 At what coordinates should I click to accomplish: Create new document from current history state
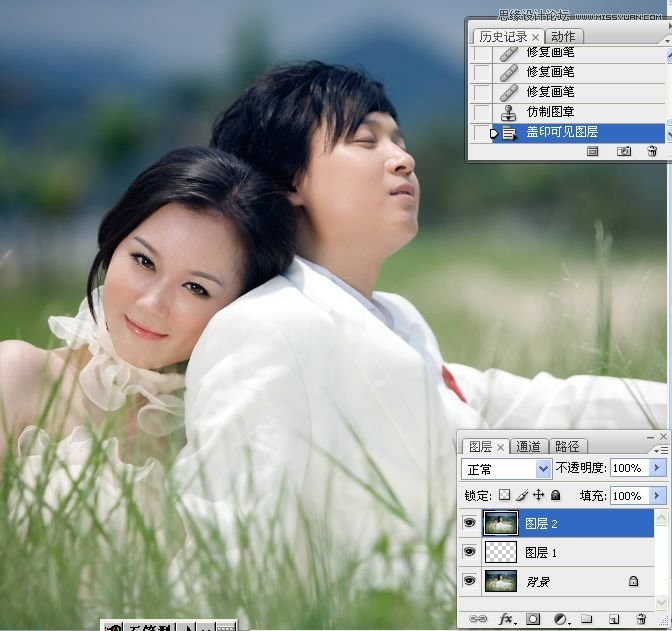[593, 151]
